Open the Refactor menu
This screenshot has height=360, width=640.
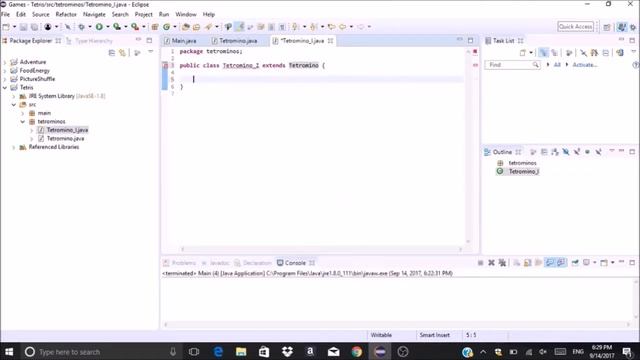[66, 14]
